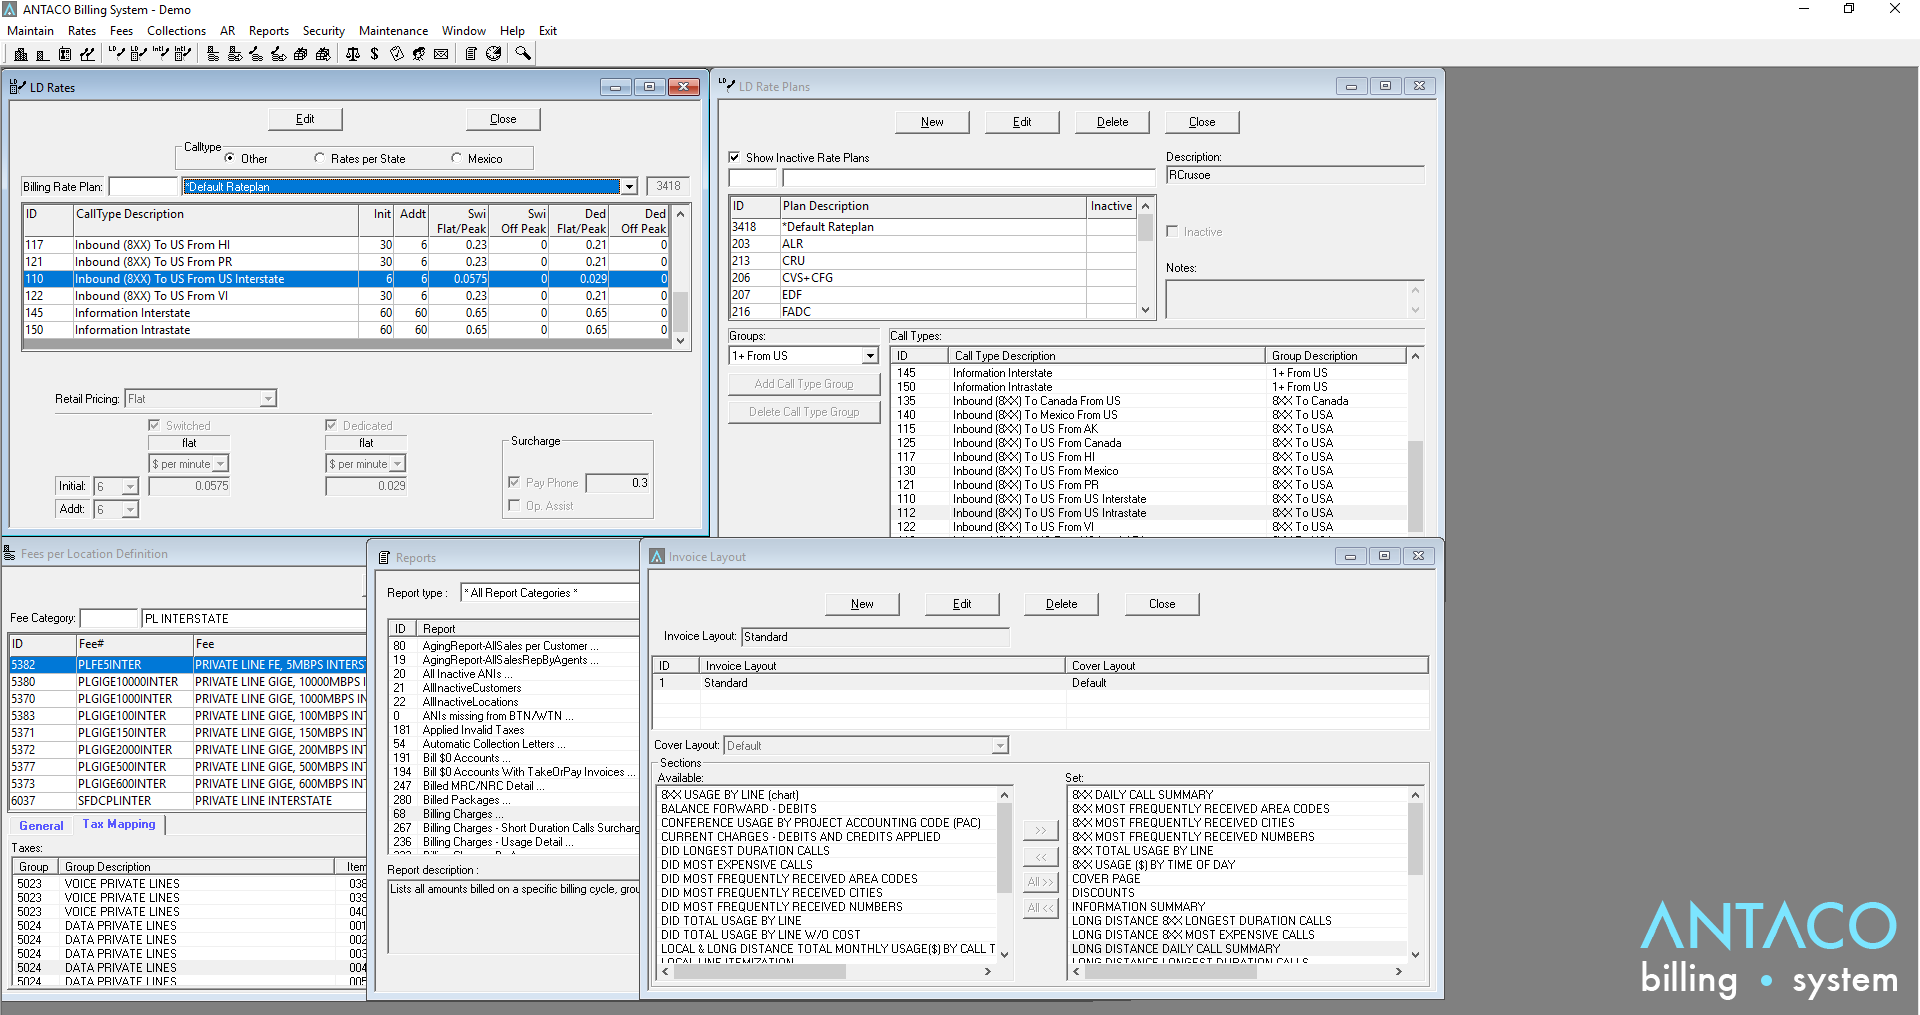
Task: Open the Collections menu
Action: click(x=176, y=31)
